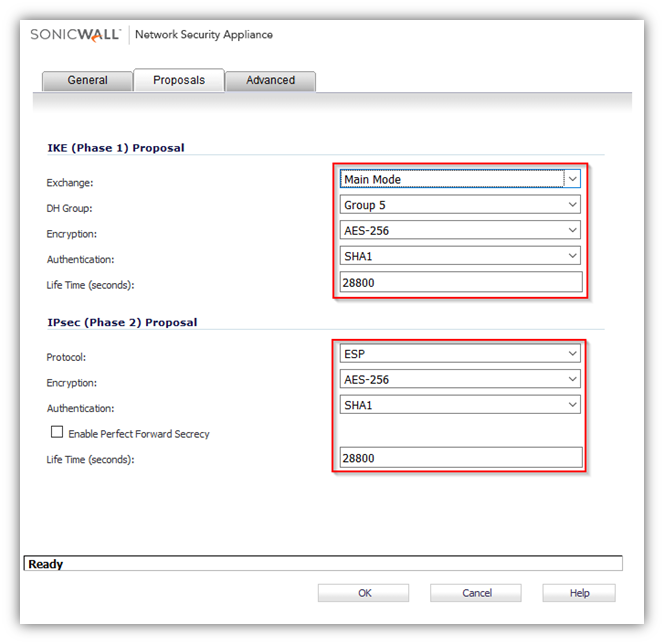Open the Protocol dropdown set to ESP

click(x=459, y=353)
